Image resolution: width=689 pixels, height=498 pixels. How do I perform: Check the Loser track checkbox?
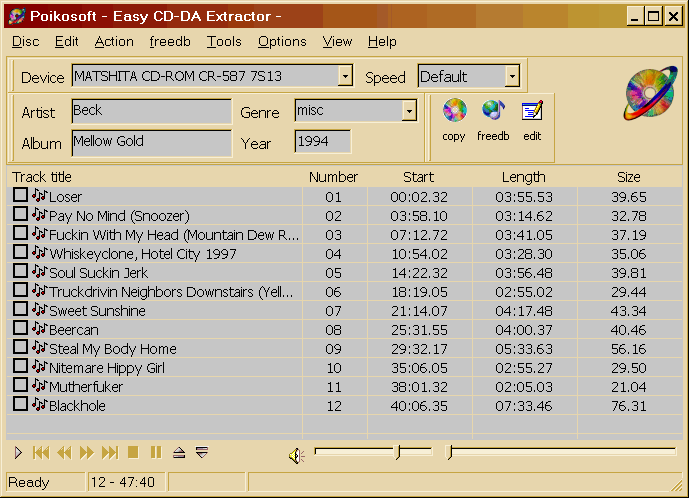20,195
